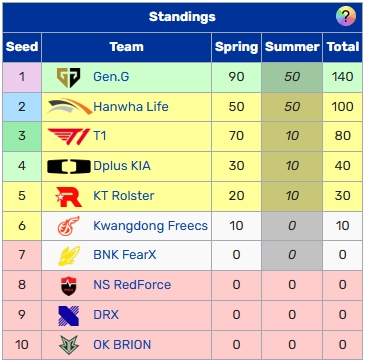Click the Kwangdong Freecs logo
The width and height of the screenshot is (366, 363).
pos(69,226)
